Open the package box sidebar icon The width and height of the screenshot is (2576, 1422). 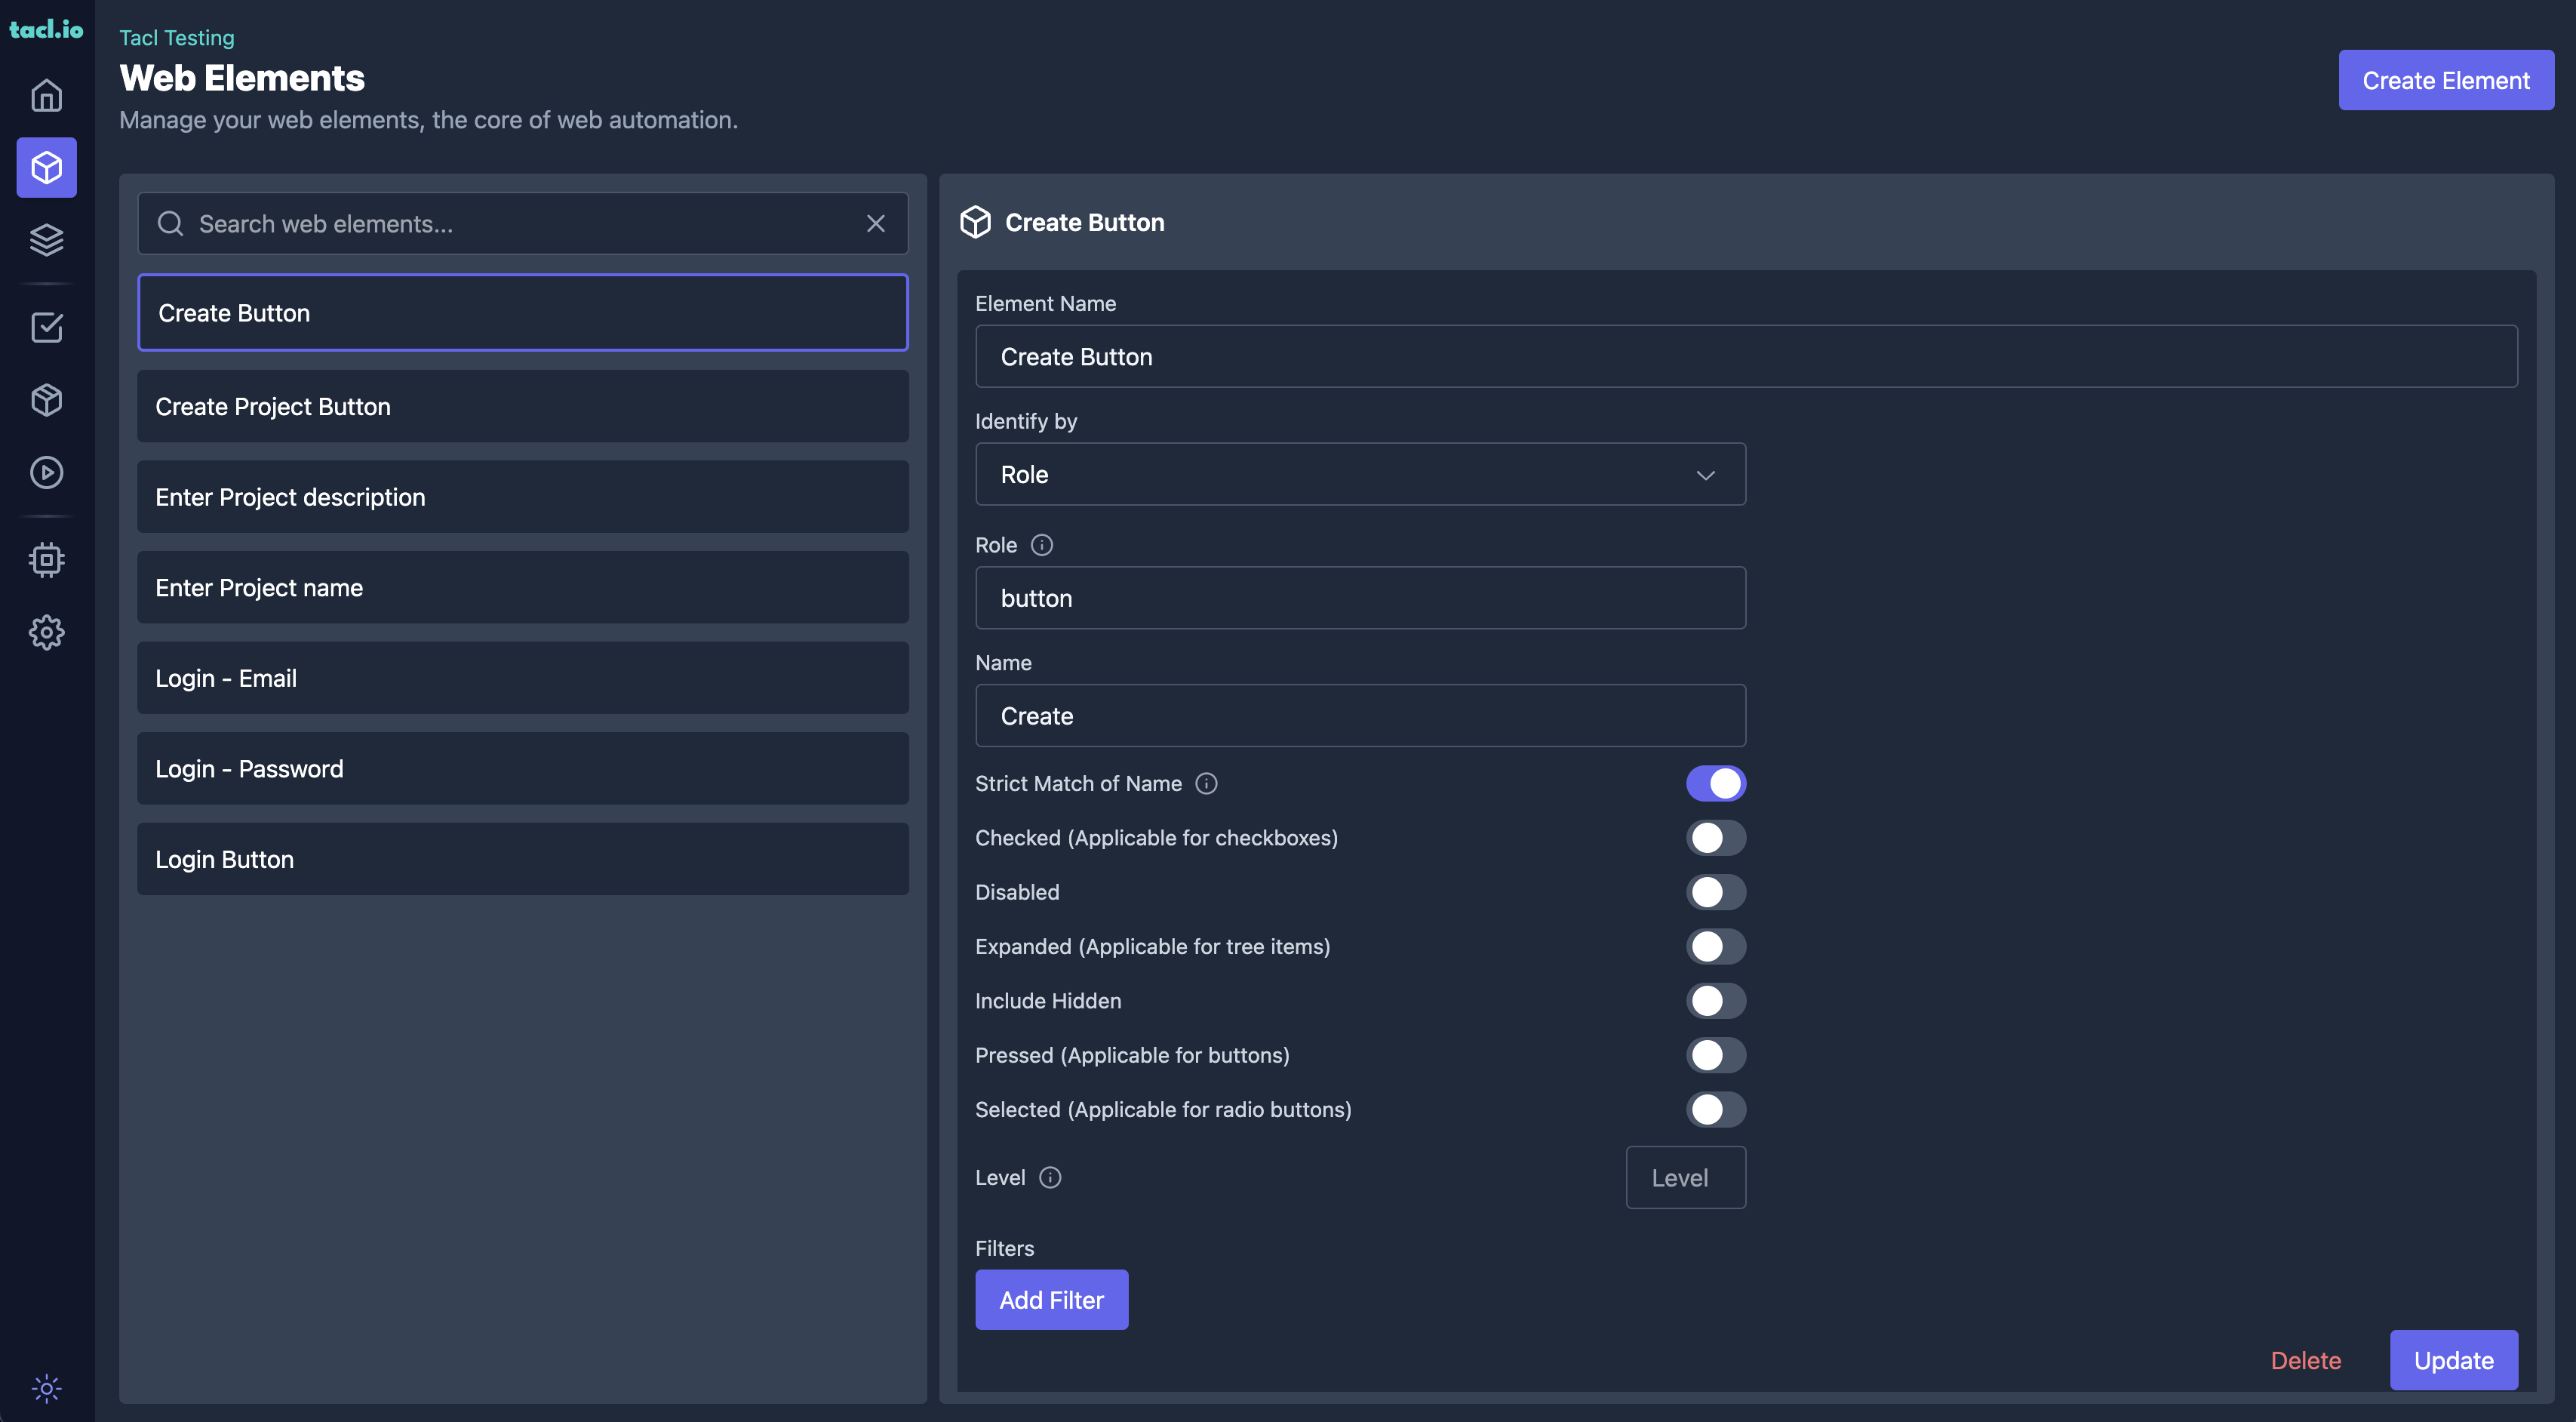coord(47,400)
